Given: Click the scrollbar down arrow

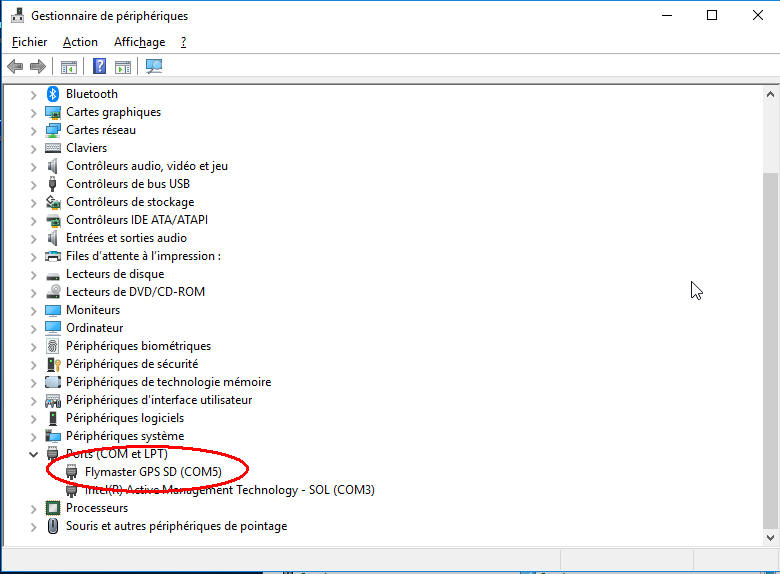Looking at the screenshot, I should (770, 537).
